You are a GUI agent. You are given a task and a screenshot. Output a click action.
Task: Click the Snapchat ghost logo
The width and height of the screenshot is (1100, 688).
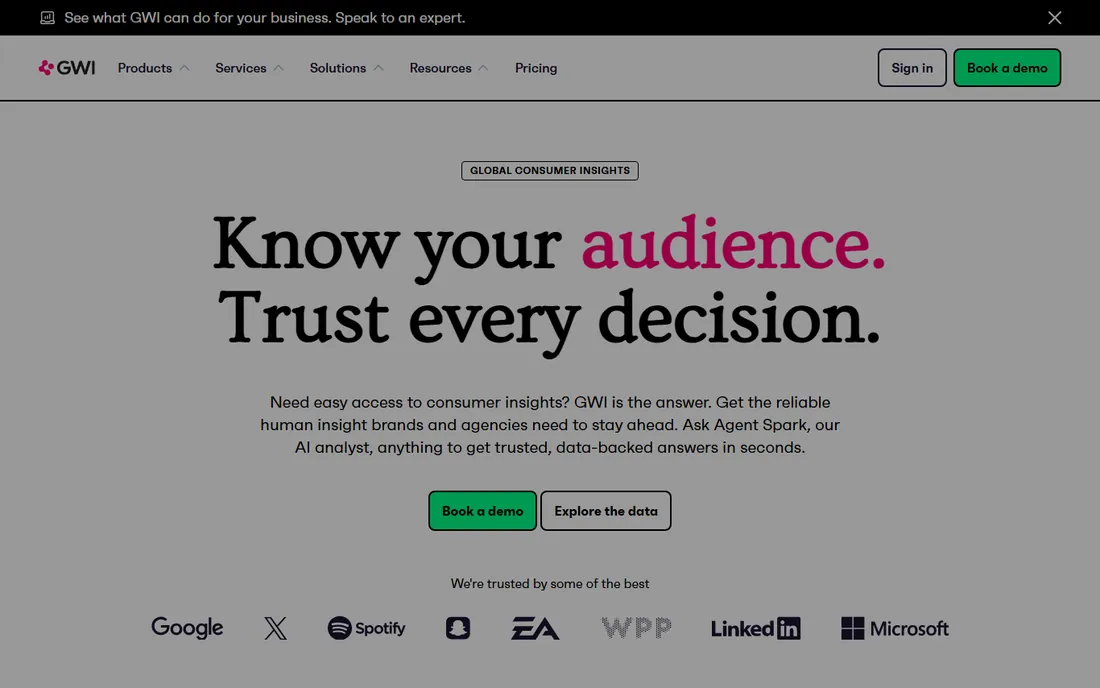pyautogui.click(x=458, y=628)
